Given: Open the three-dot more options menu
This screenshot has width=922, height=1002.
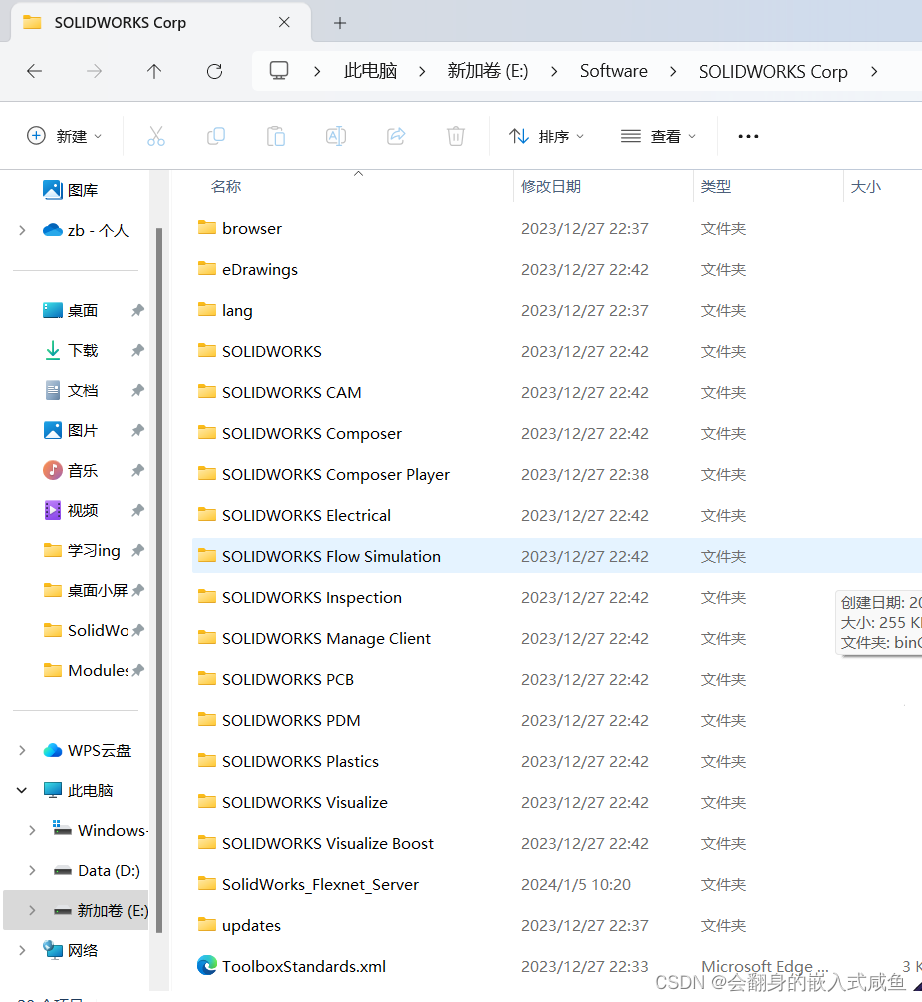Looking at the screenshot, I should pos(748,136).
